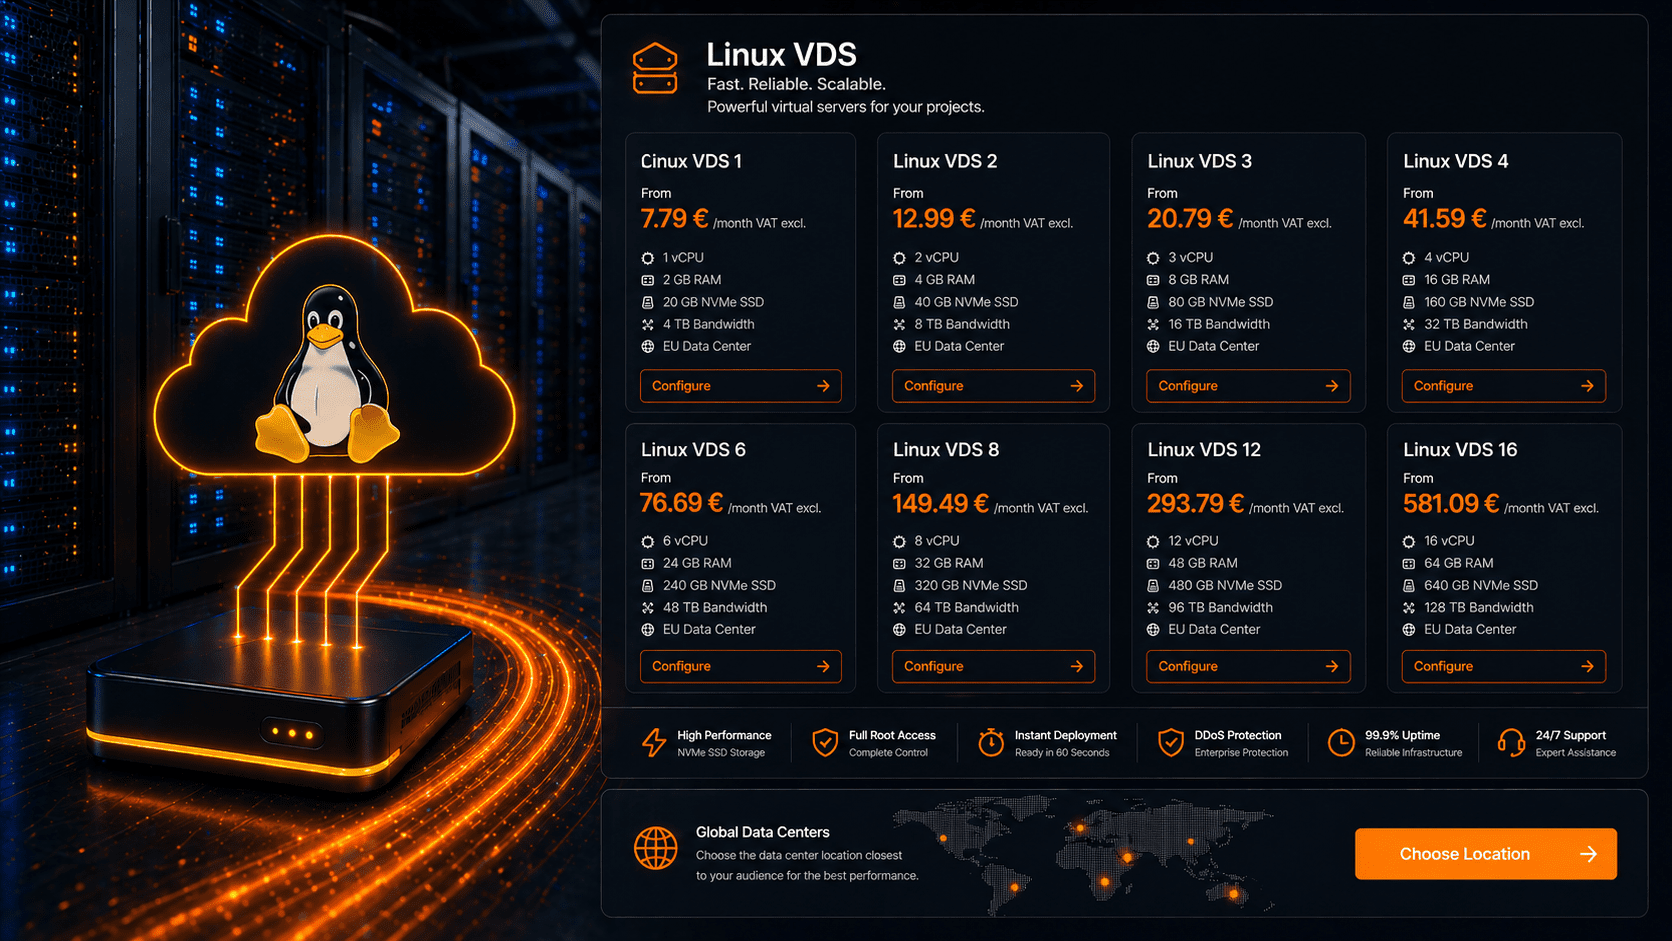Click the 1 vCPU chip icon
Viewport: 1672px width, 941px height.
click(x=648, y=258)
